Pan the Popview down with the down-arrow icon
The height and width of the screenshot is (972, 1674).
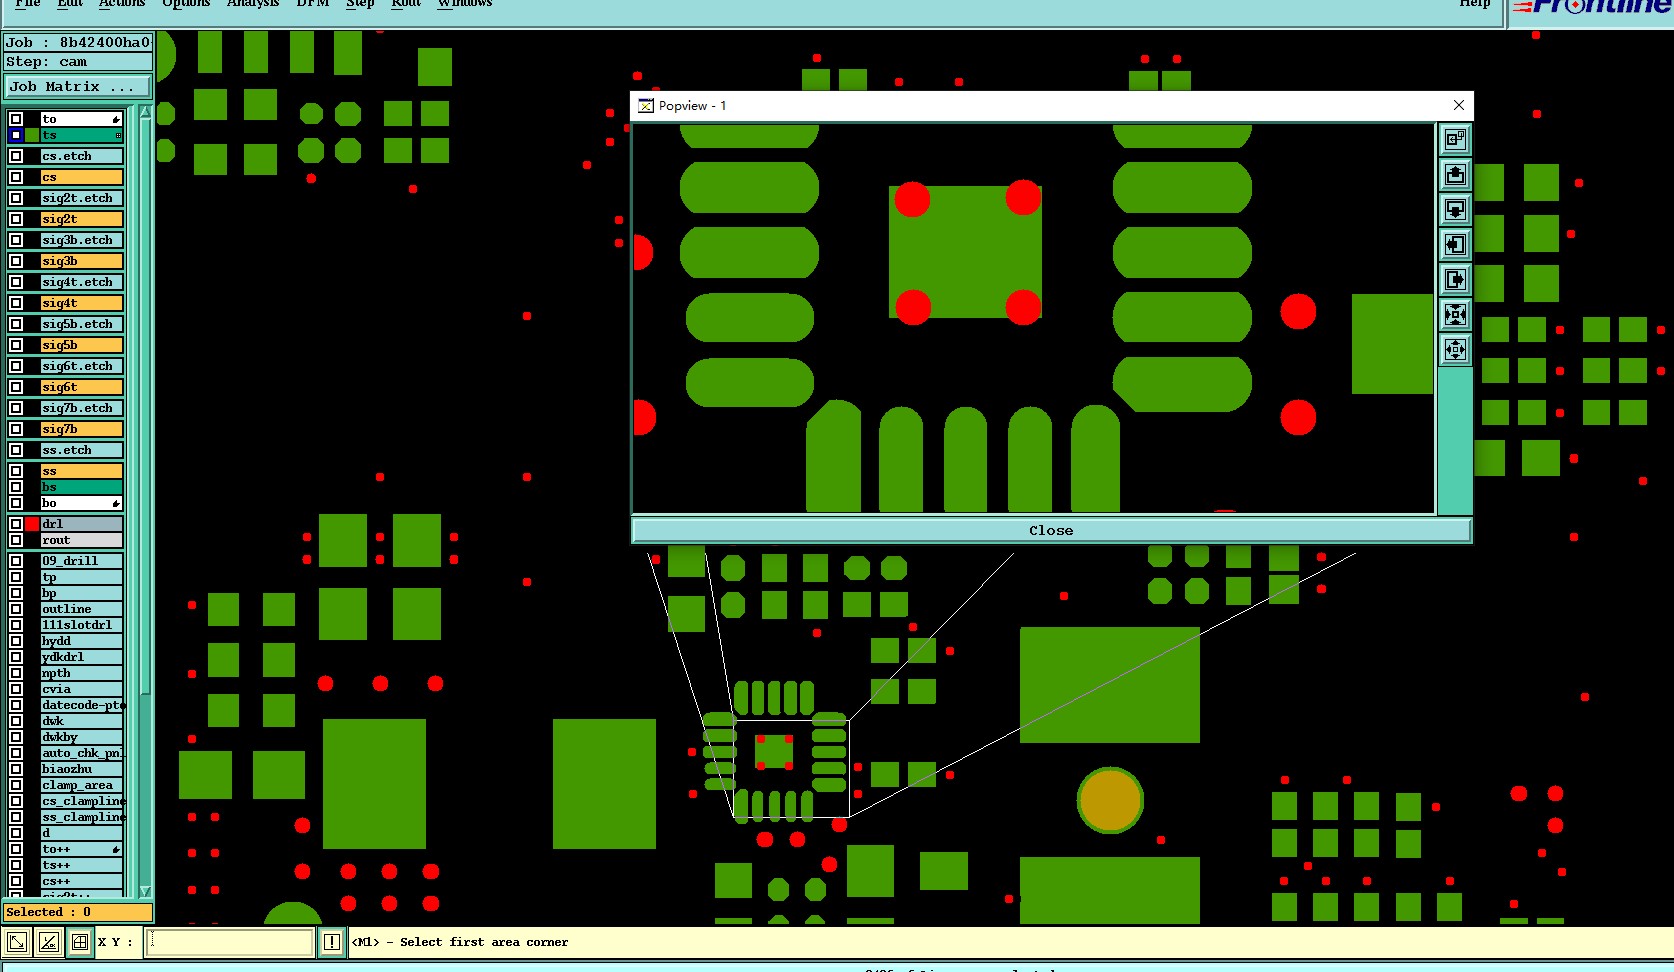[x=1455, y=210]
